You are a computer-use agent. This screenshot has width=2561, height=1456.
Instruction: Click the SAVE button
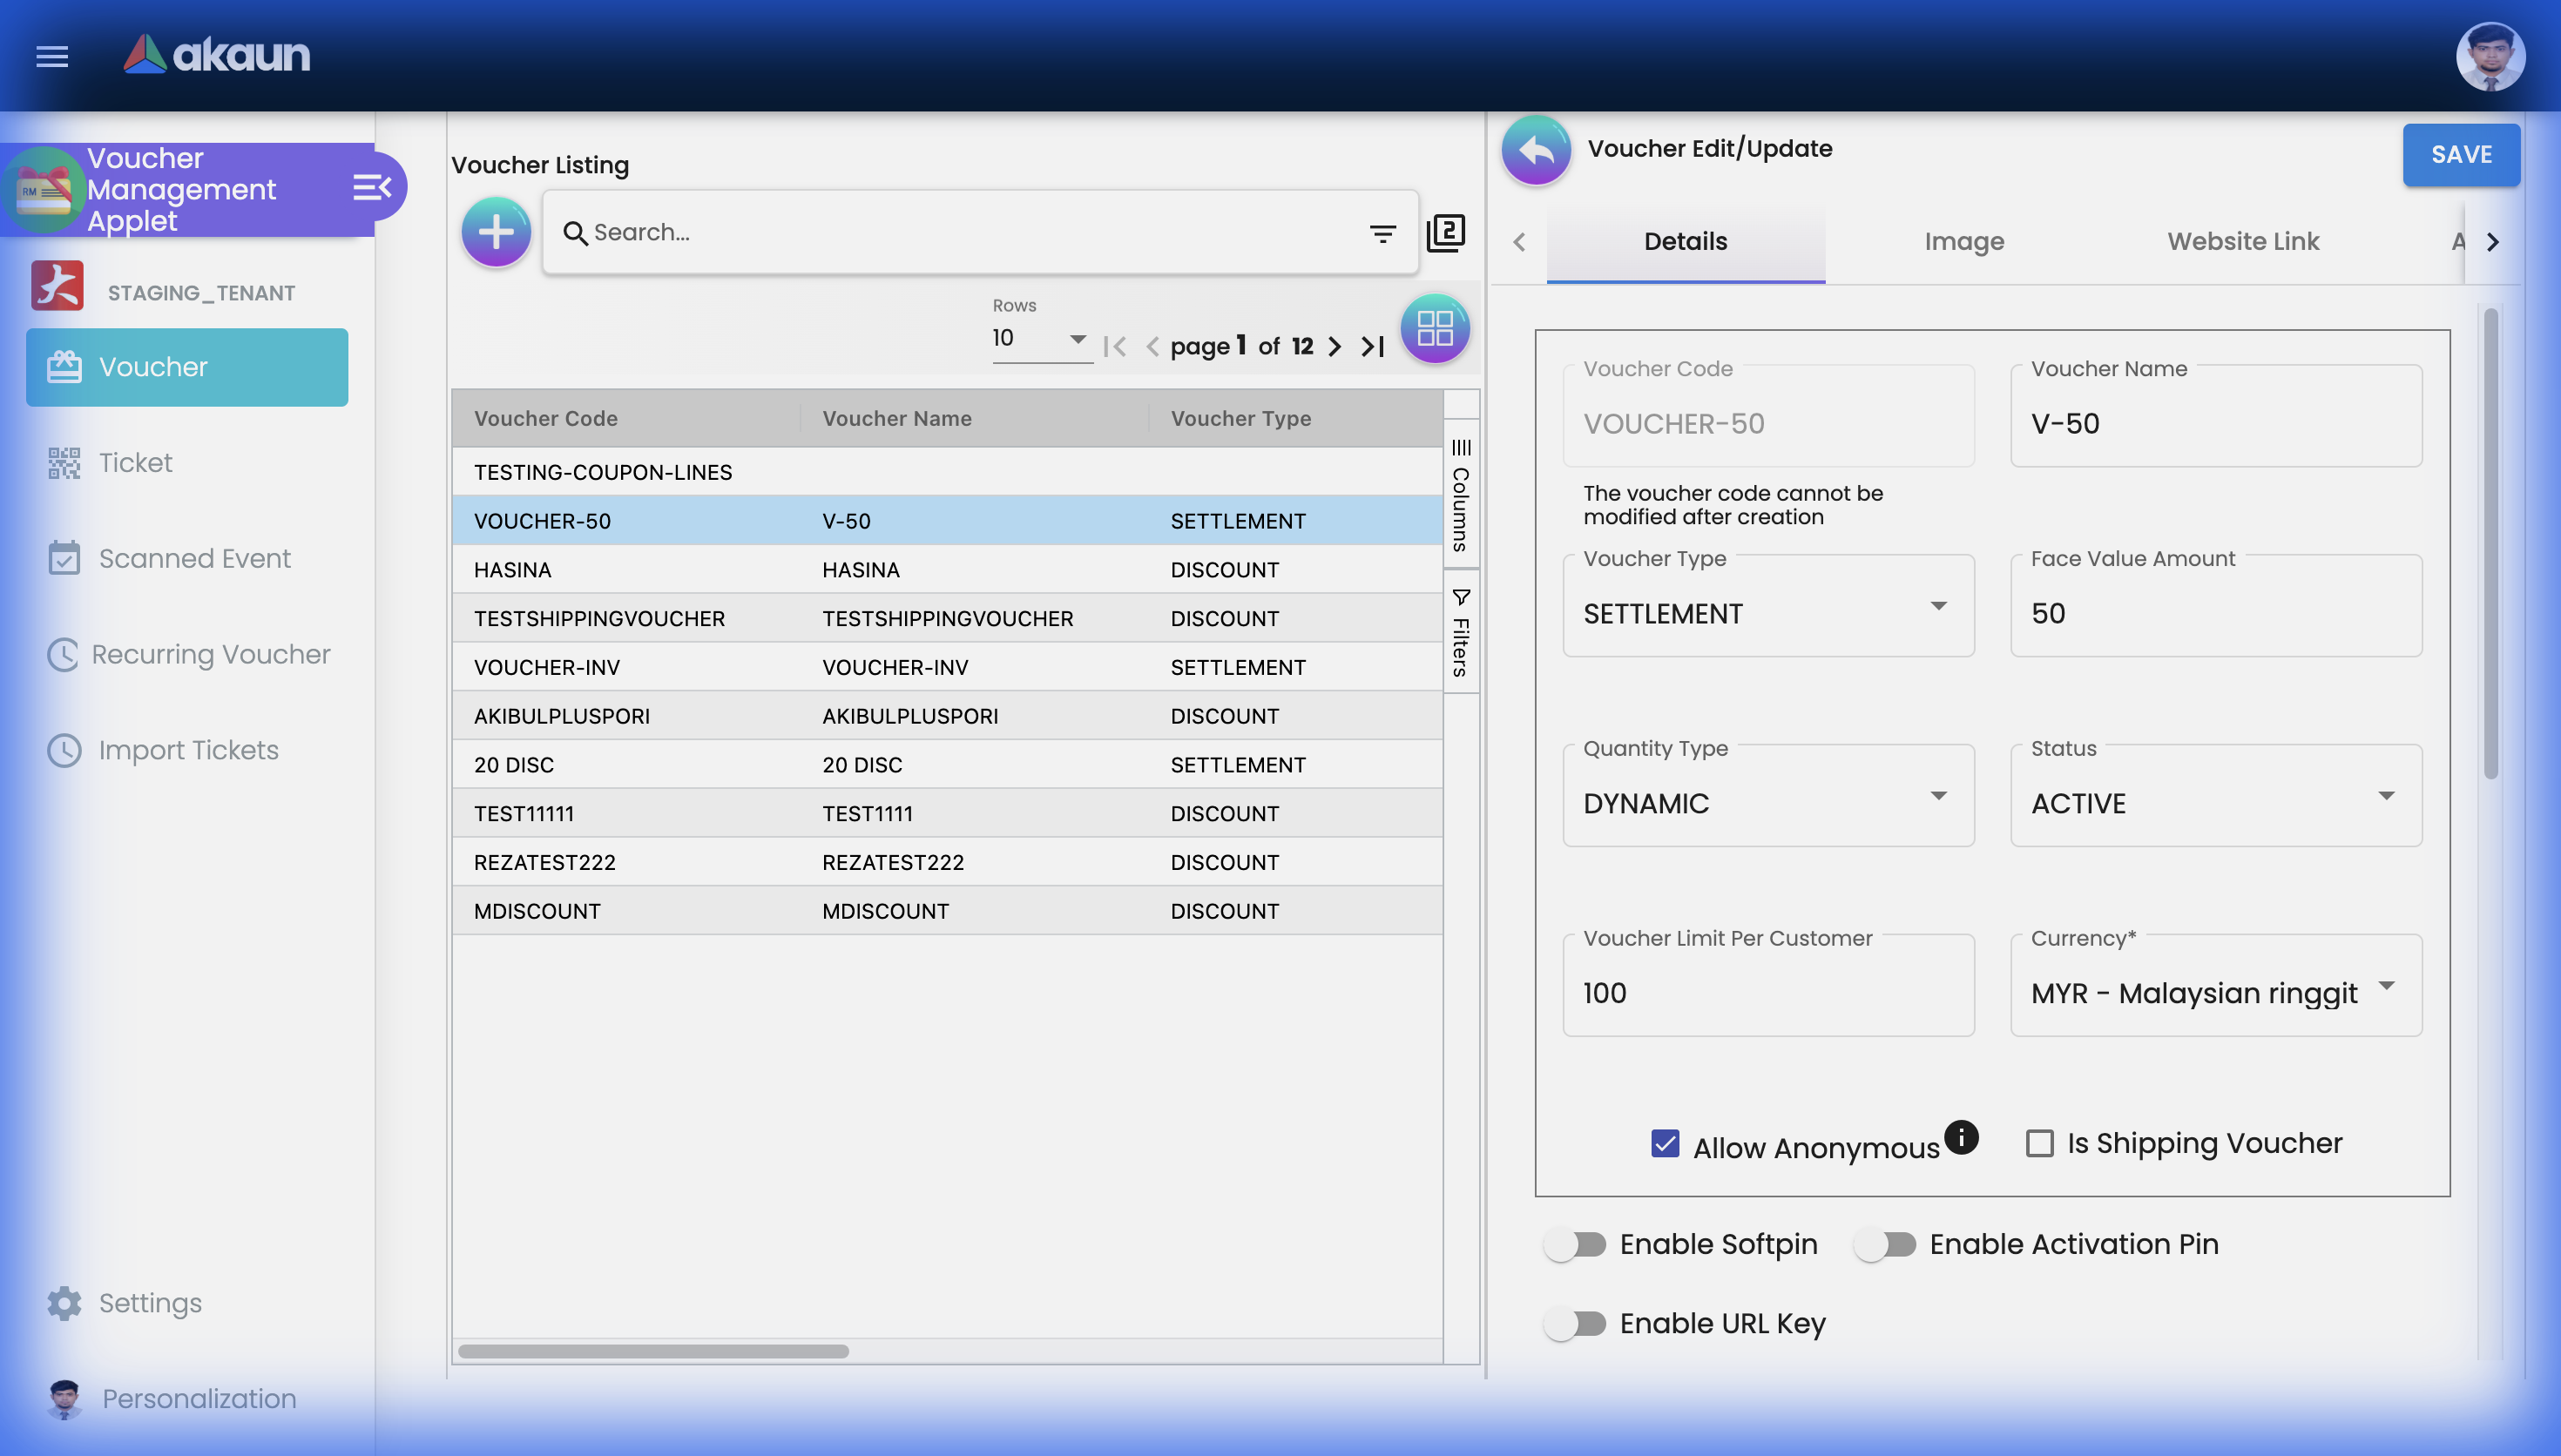point(2460,154)
